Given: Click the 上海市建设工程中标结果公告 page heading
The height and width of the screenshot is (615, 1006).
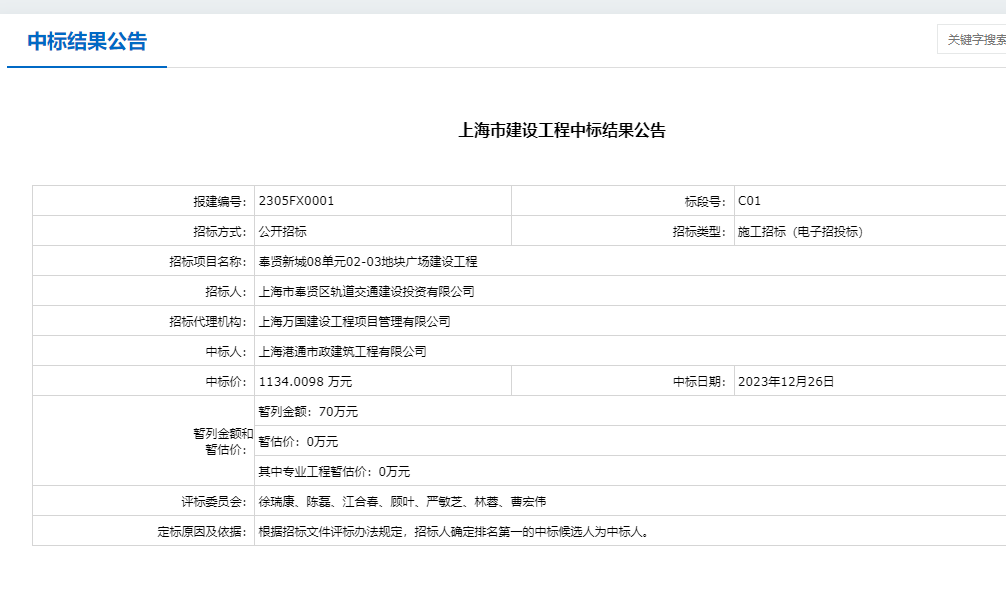Looking at the screenshot, I should click(x=561, y=130).
